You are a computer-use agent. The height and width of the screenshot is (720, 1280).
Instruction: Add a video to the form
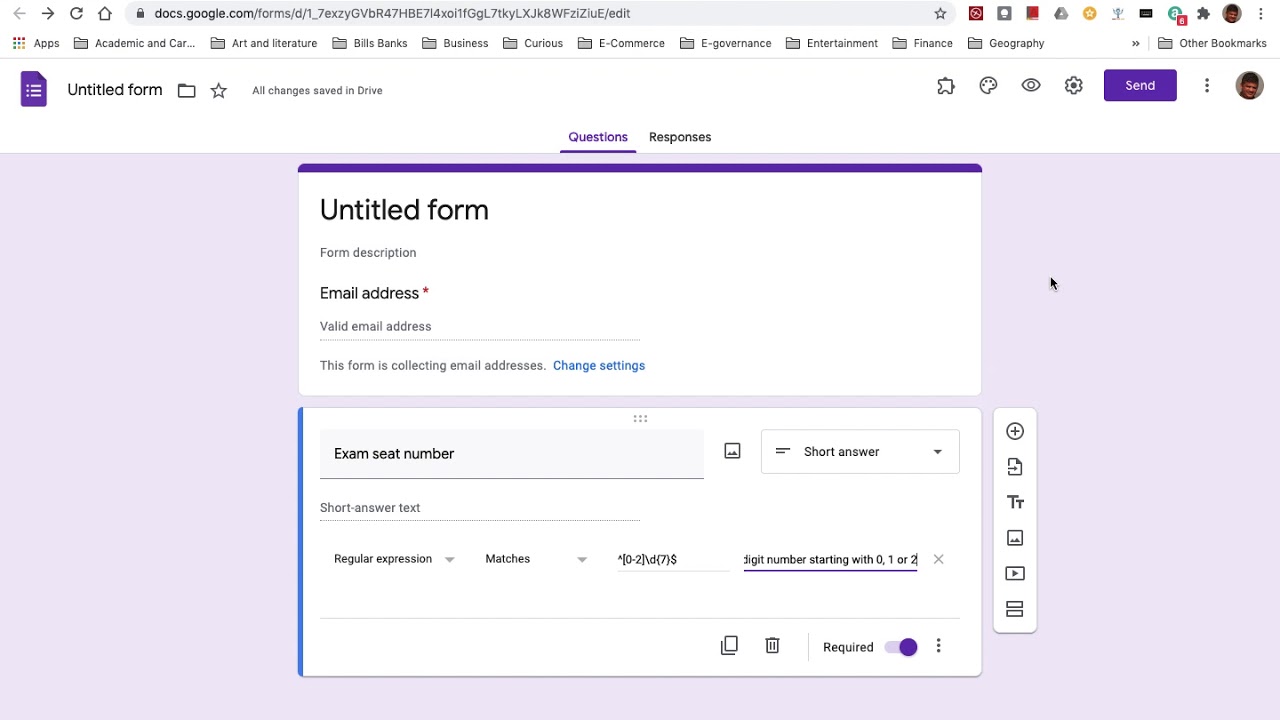[1015, 574]
